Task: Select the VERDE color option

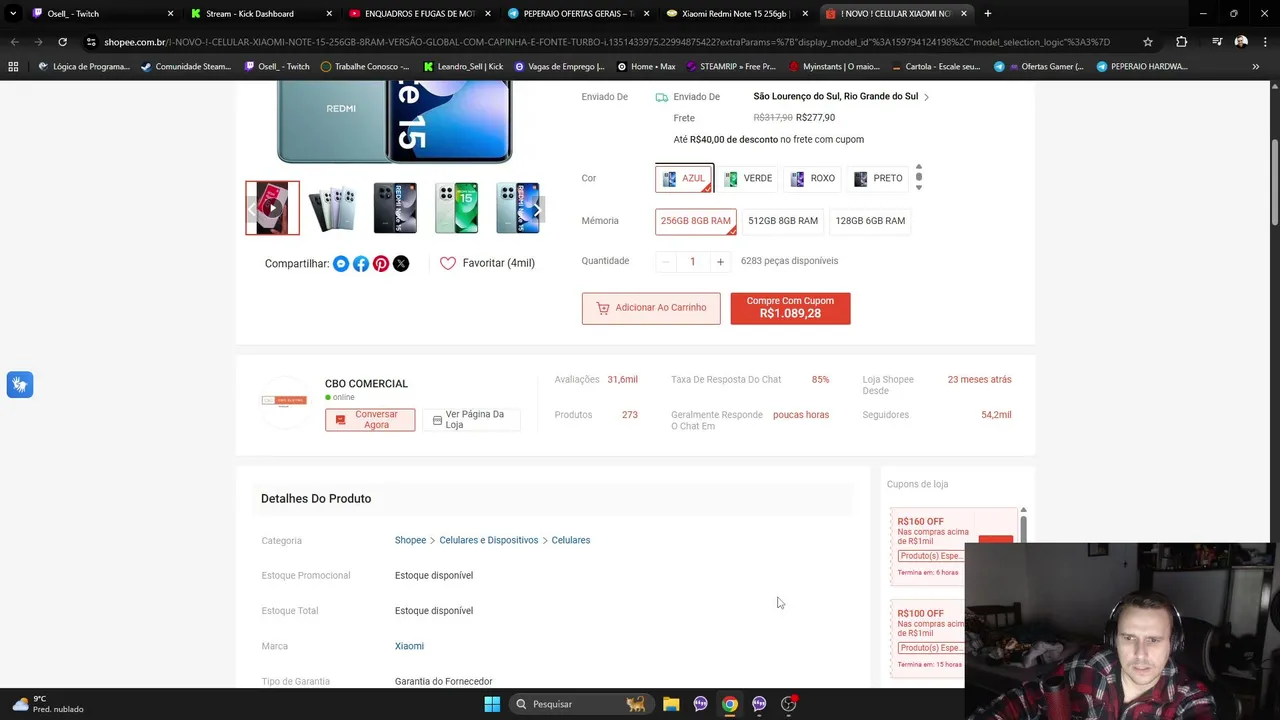Action: coord(748,178)
